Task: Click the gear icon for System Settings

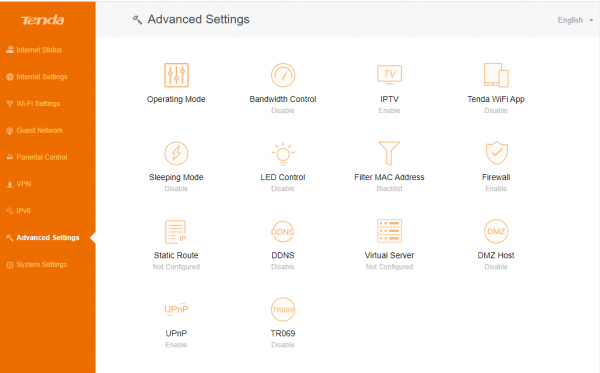Action: click(10, 265)
